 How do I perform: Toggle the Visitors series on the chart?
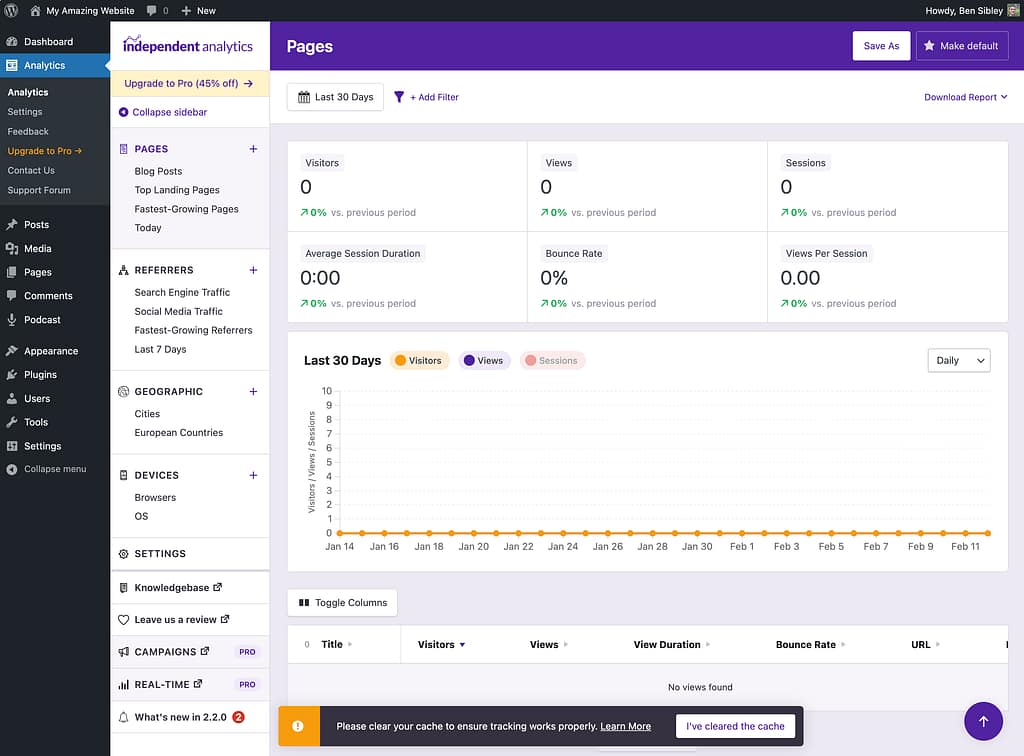(x=418, y=361)
